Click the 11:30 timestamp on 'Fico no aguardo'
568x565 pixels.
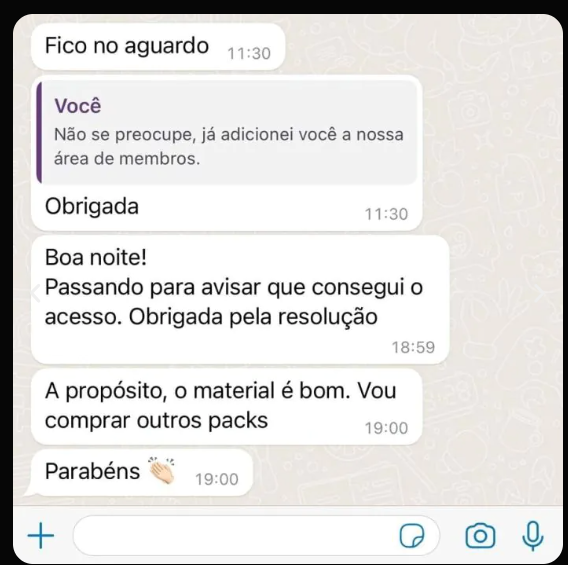(x=249, y=54)
